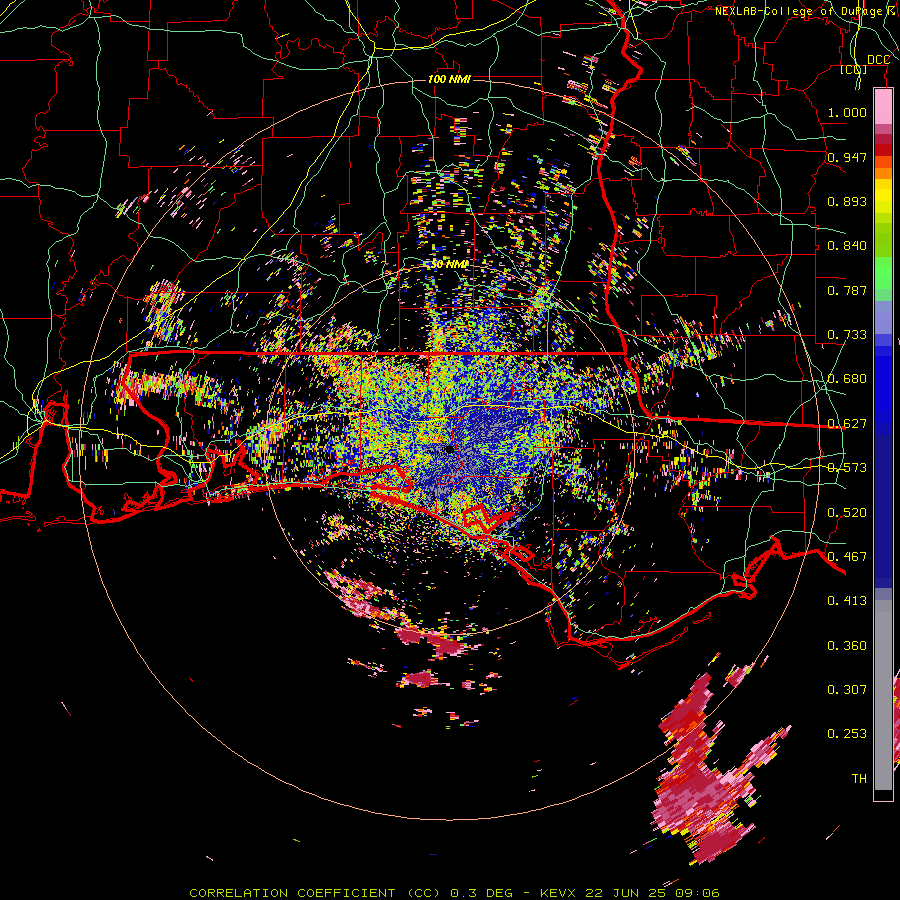Click the black radar site dot at center
The width and height of the screenshot is (900, 900).
pyautogui.click(x=450, y=449)
